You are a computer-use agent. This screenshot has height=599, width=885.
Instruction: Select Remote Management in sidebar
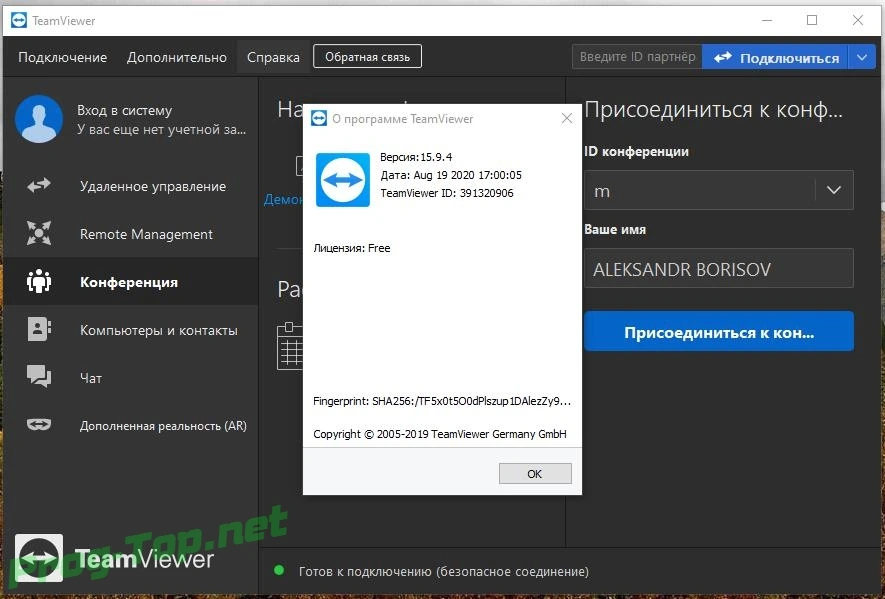131,234
